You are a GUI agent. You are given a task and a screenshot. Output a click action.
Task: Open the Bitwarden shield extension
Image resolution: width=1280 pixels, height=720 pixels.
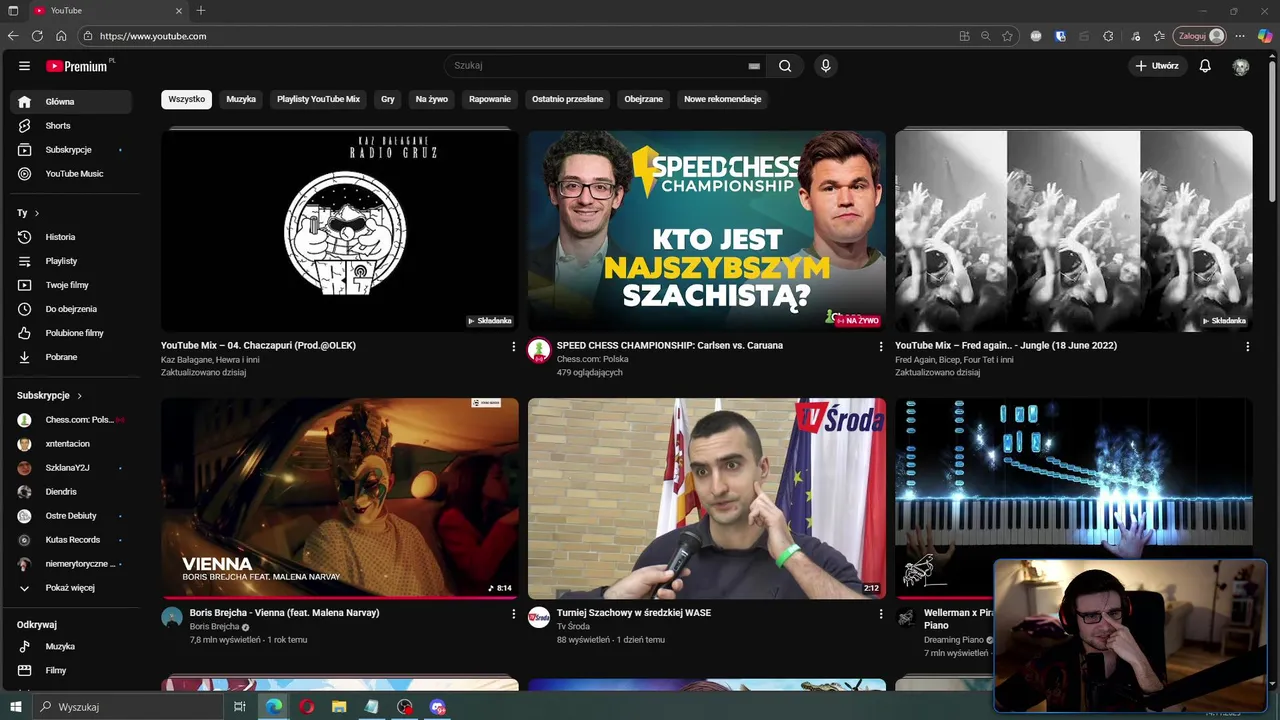pos(1060,36)
